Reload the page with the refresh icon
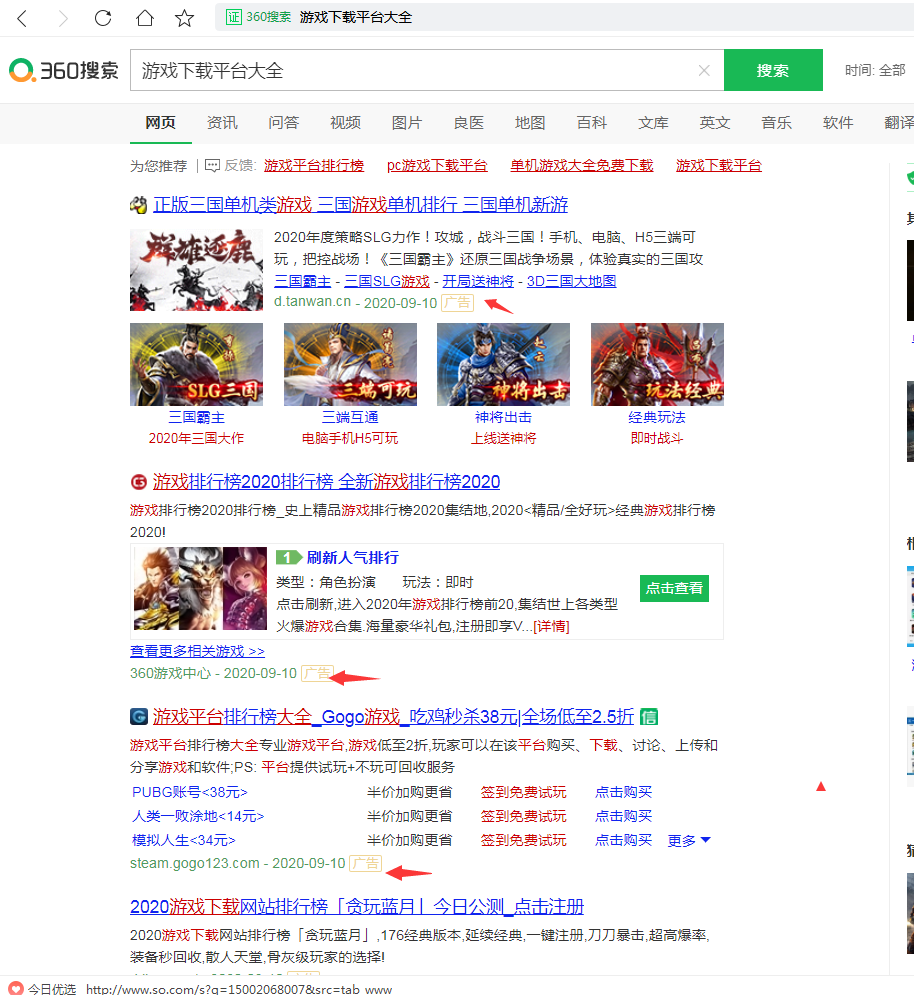Image resolution: width=914 pixels, height=995 pixels. pos(103,18)
